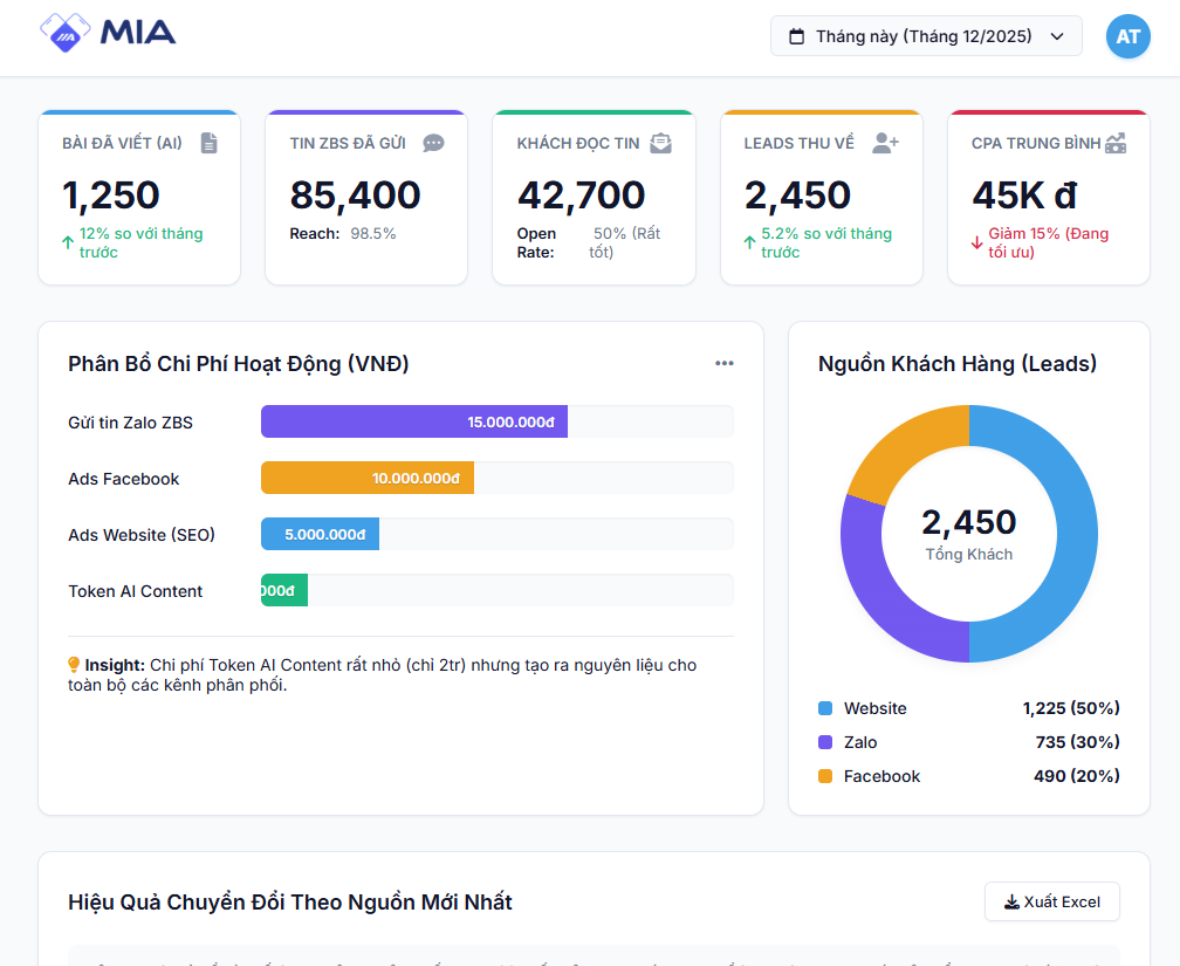
Task: Click the Ads Website (SEO) blue bar
Action: pos(320,534)
